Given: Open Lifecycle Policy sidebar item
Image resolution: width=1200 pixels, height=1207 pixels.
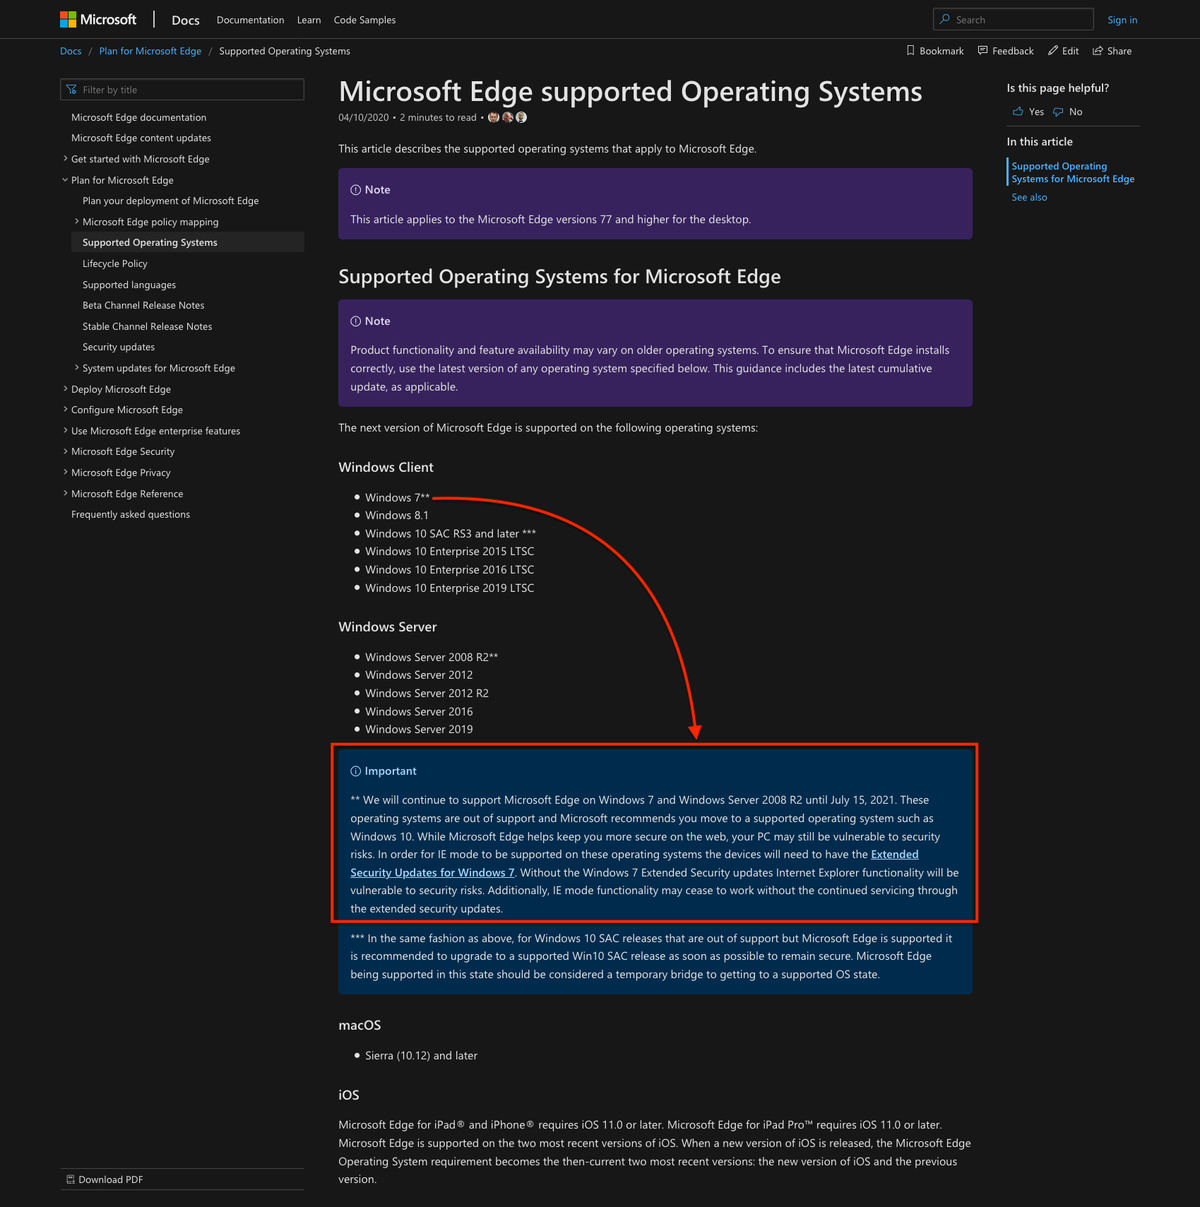Looking at the screenshot, I should tap(115, 263).
